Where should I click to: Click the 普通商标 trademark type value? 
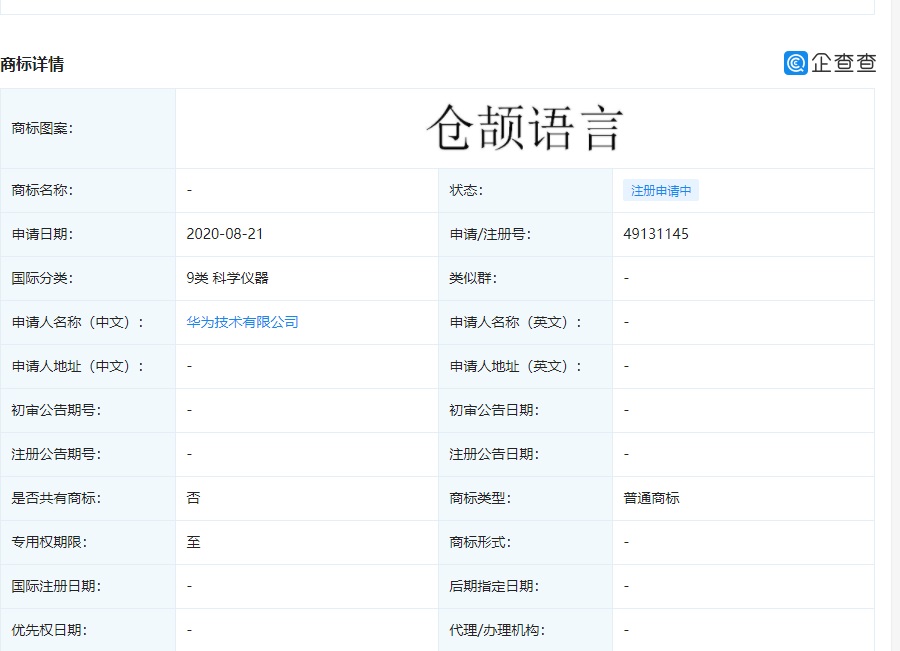(x=648, y=498)
